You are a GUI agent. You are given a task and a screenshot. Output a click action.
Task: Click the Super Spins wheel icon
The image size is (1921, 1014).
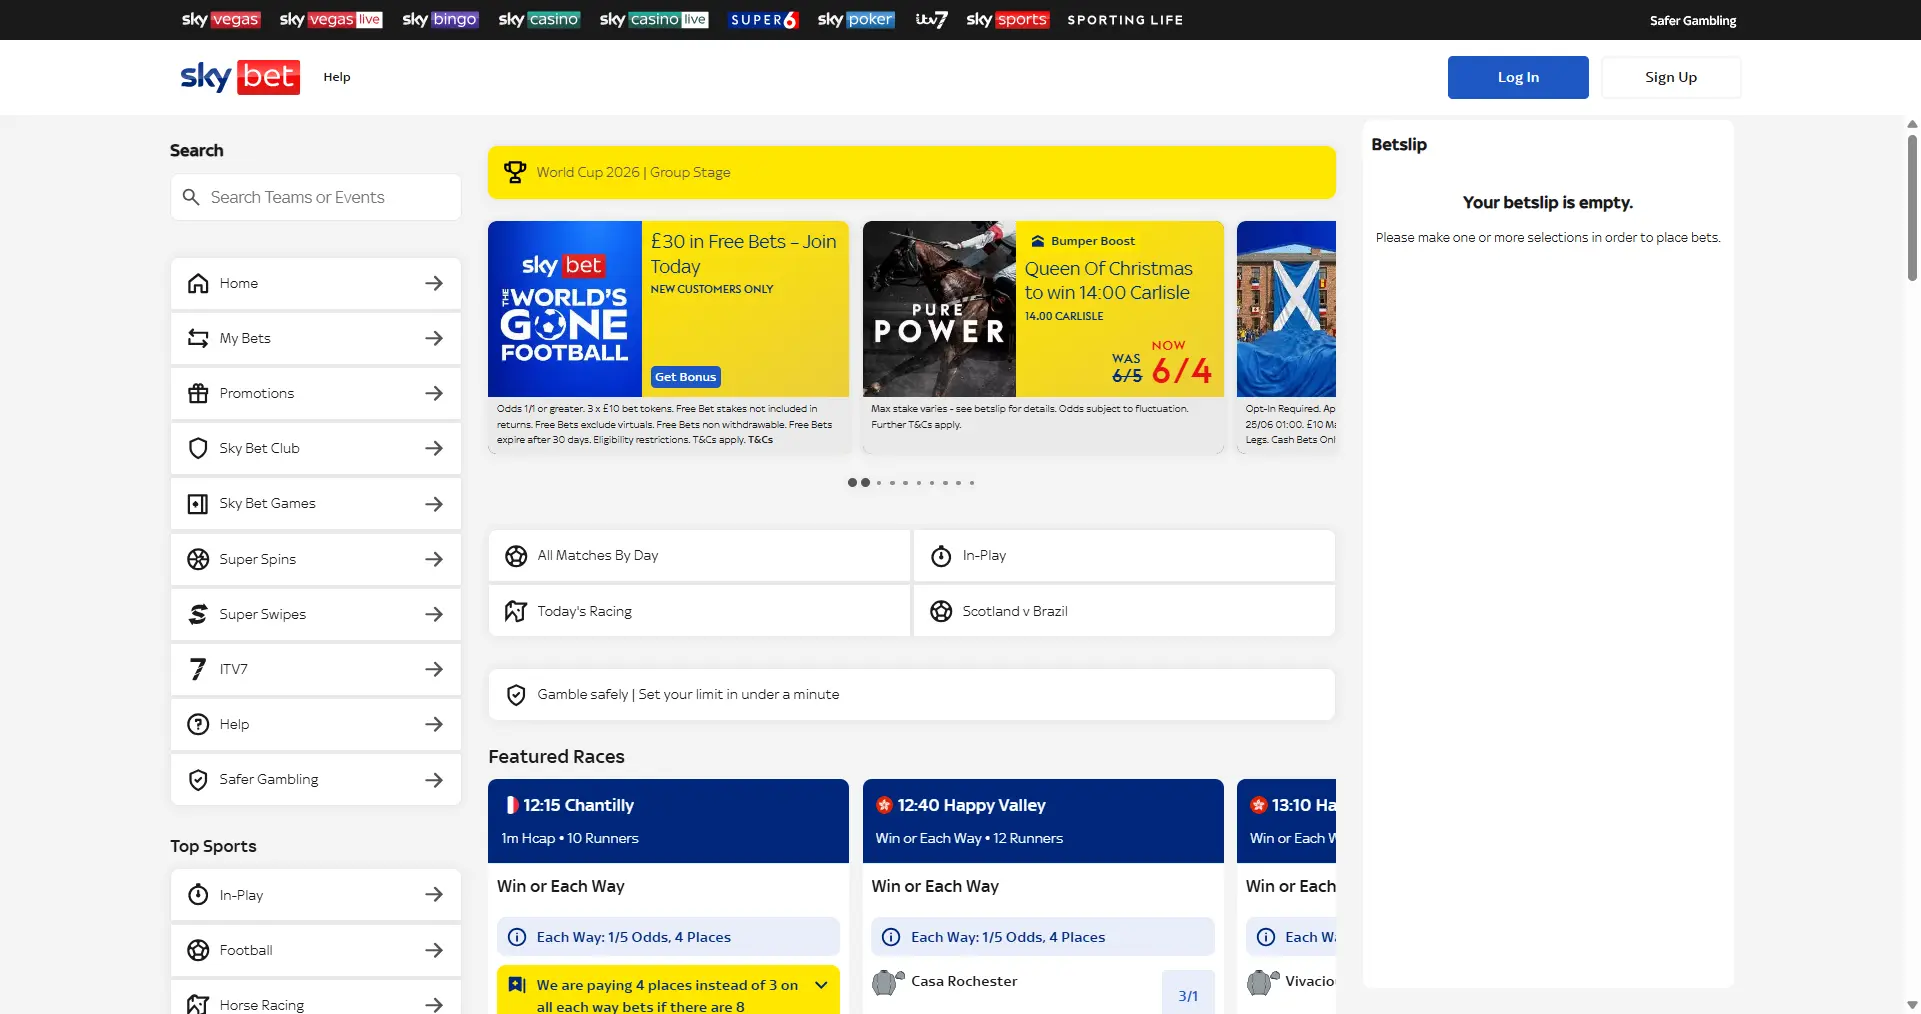[198, 559]
